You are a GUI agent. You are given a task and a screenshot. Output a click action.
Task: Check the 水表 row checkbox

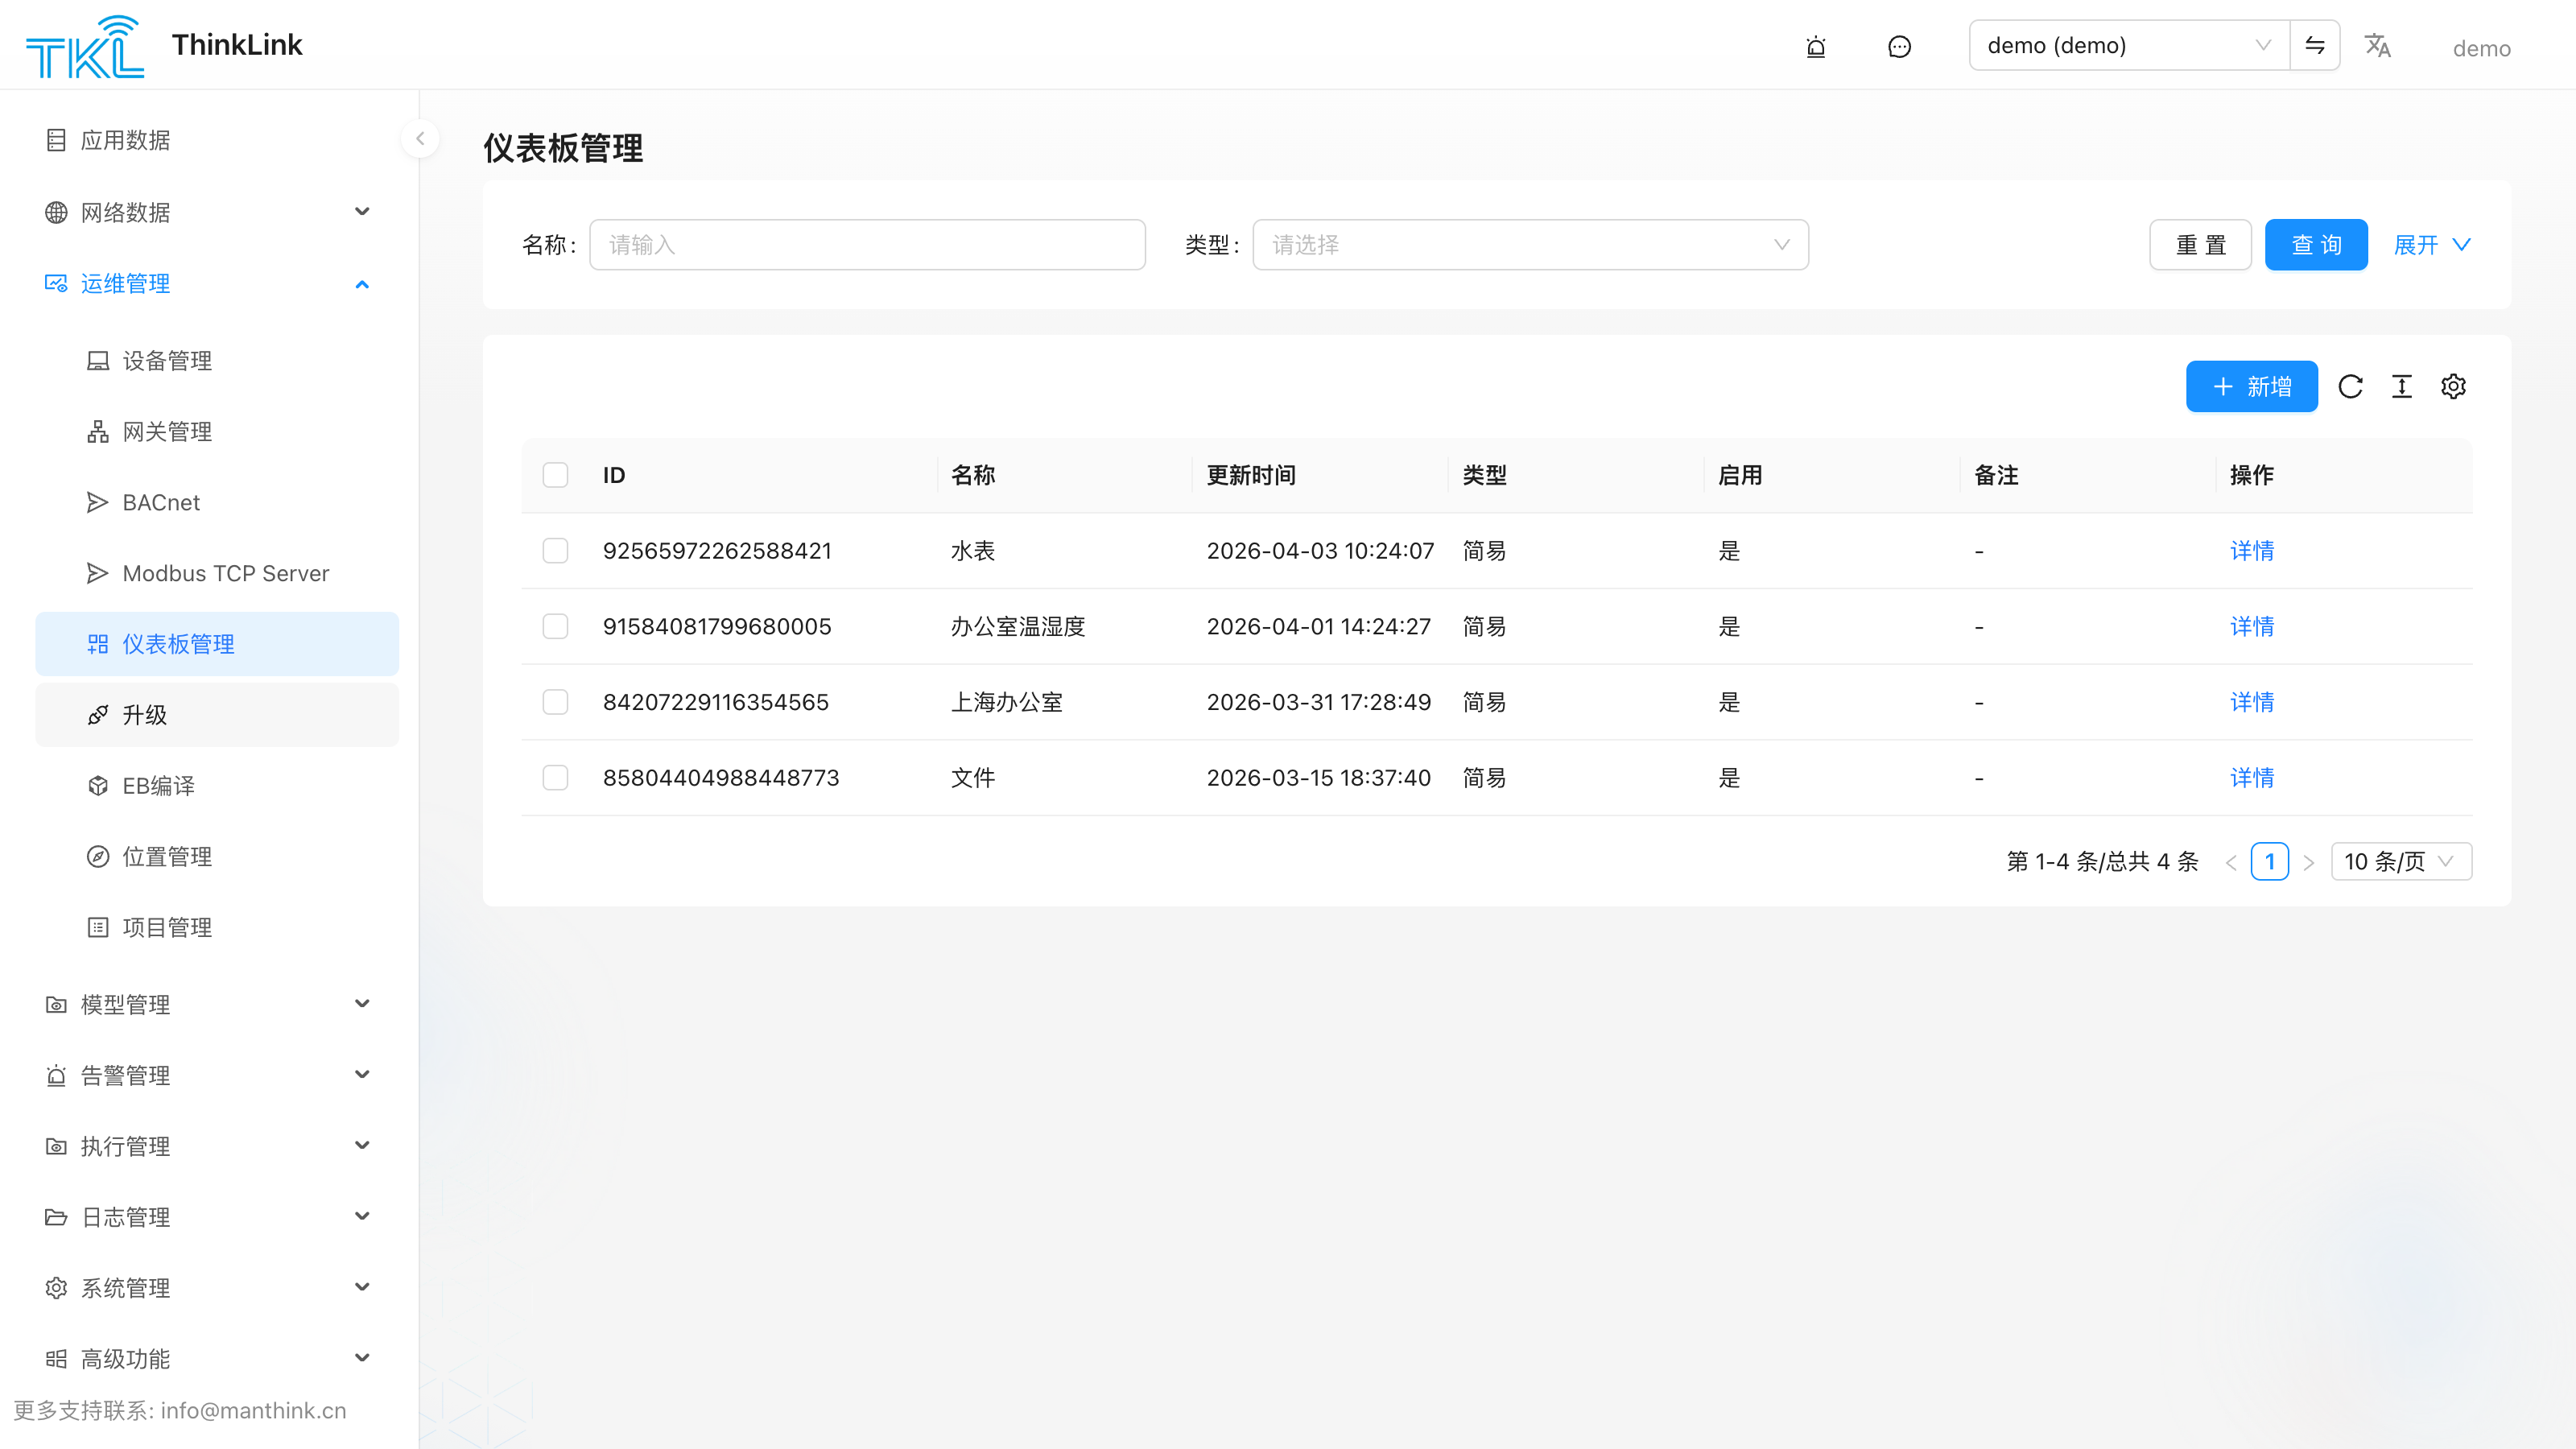[x=555, y=551]
